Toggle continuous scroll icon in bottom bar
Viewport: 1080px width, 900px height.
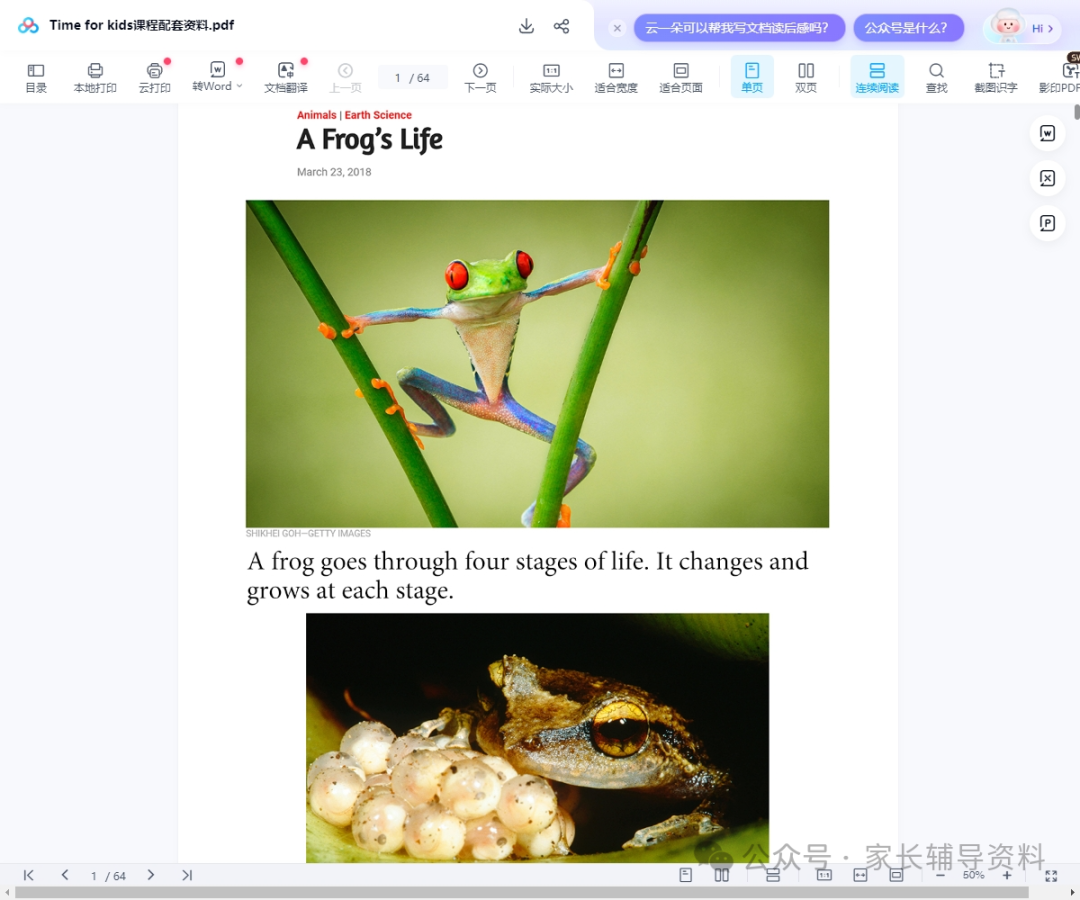(x=773, y=876)
